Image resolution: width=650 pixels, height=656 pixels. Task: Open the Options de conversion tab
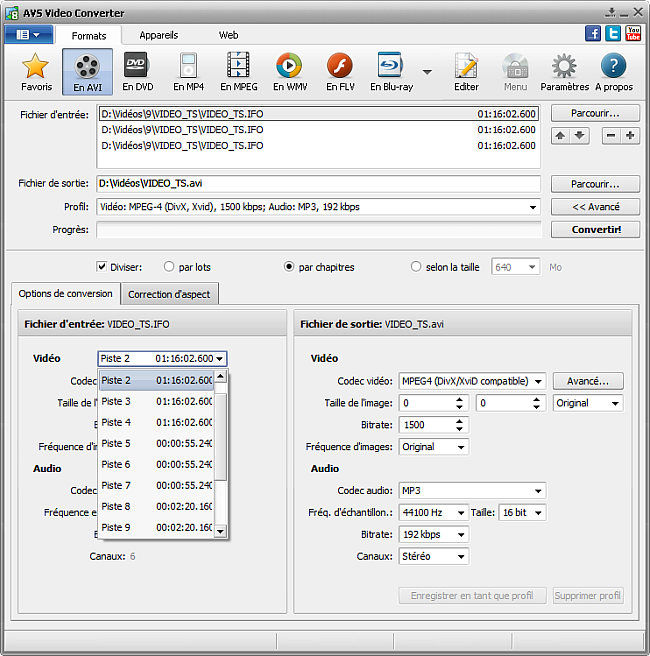[x=66, y=294]
